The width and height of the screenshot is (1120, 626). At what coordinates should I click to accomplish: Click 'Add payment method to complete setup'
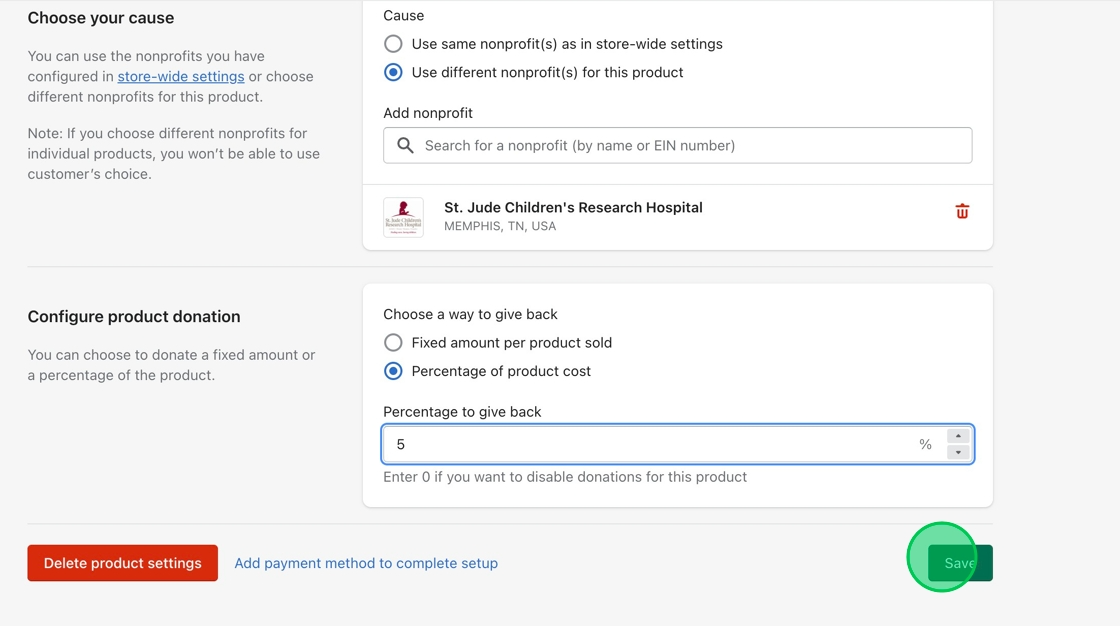pyautogui.click(x=366, y=563)
